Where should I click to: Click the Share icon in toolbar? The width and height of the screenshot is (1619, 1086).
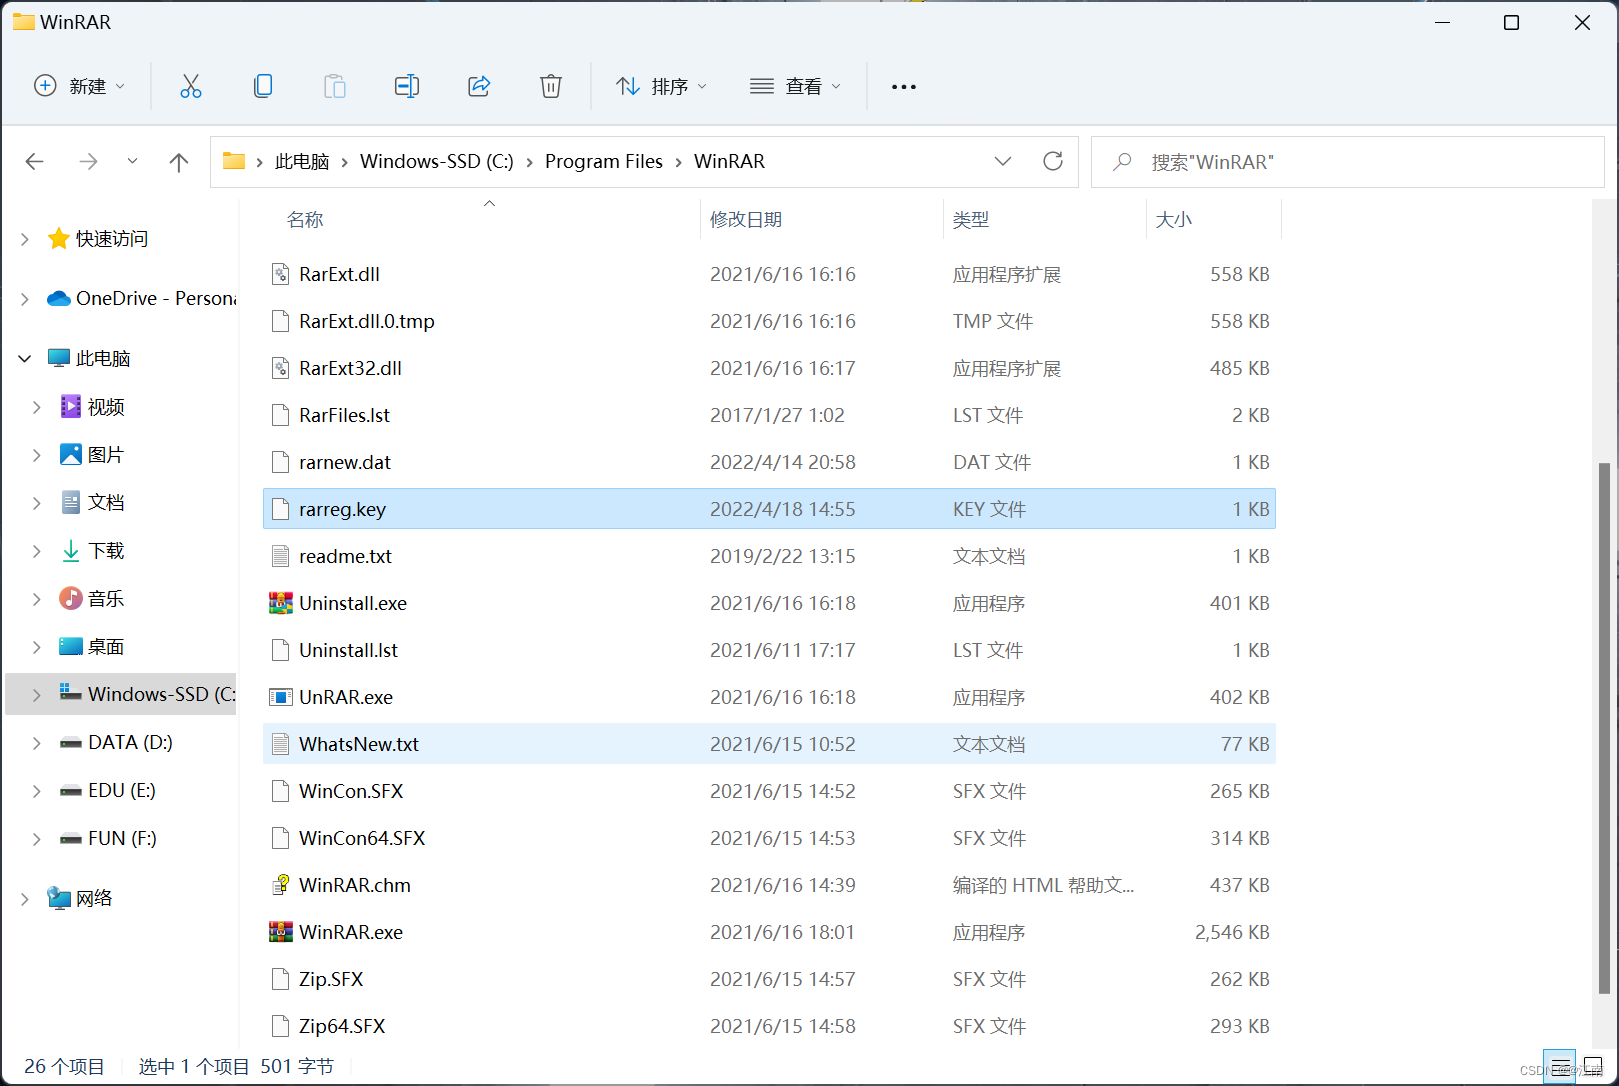click(x=479, y=86)
